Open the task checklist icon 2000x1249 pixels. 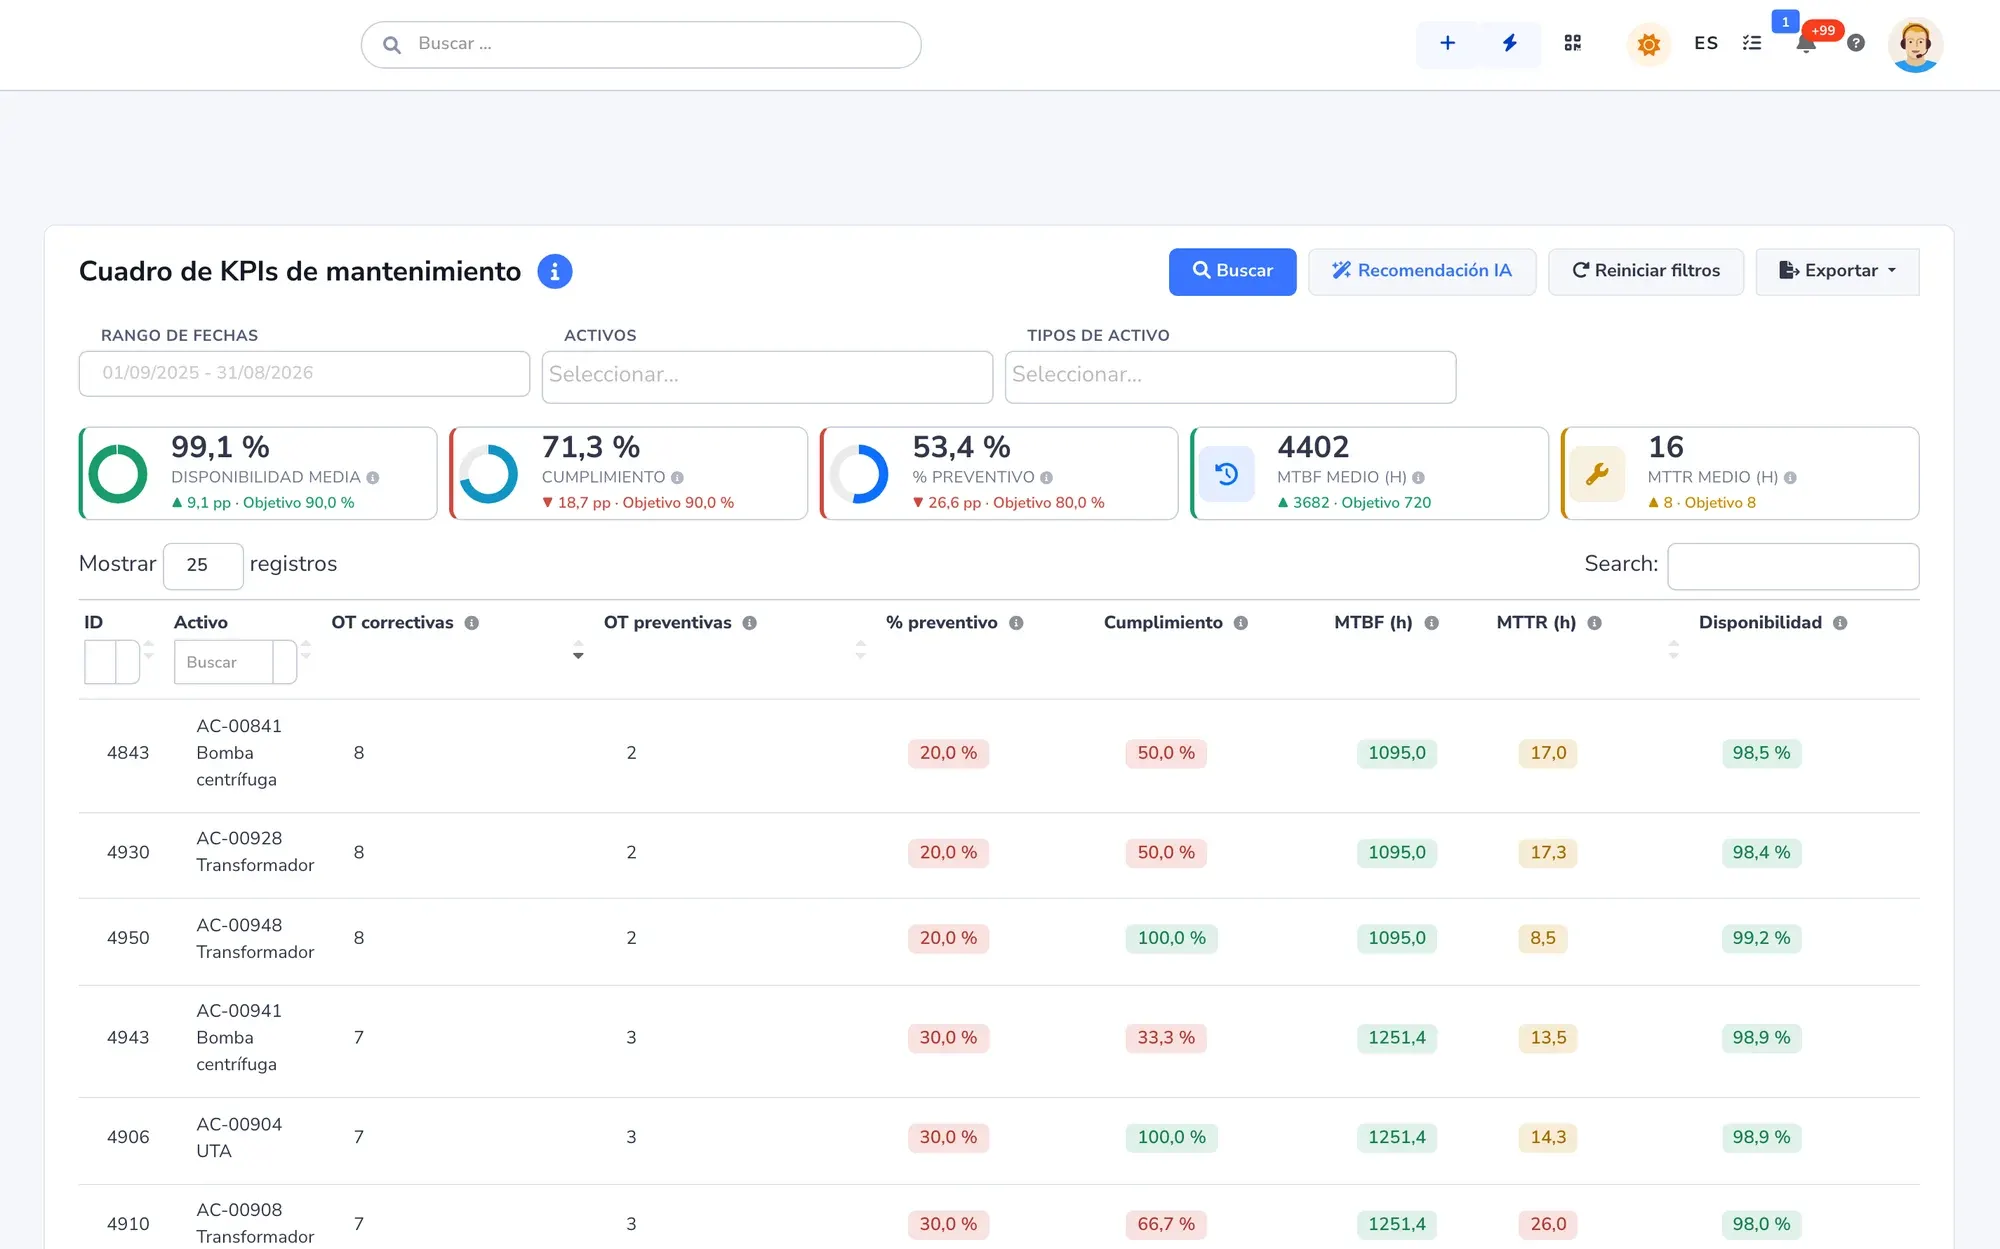click(1752, 43)
